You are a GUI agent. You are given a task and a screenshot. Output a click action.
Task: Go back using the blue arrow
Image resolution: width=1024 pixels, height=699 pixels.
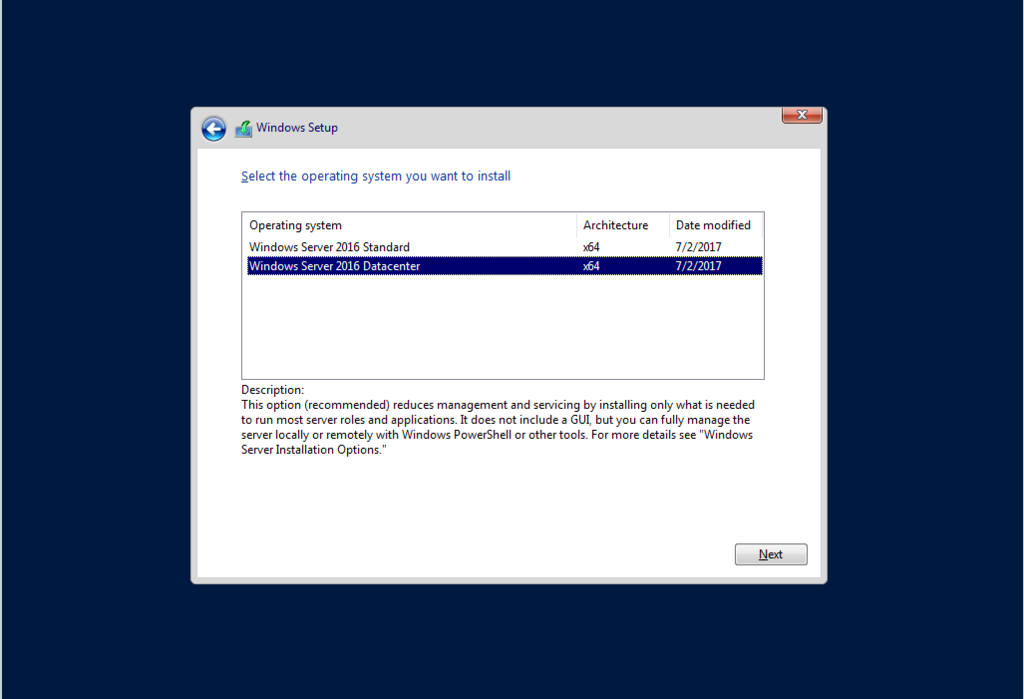(214, 129)
